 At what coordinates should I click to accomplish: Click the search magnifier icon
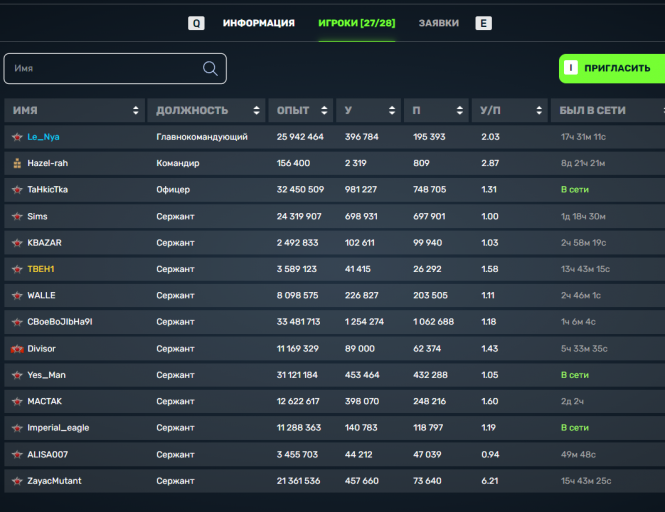210,68
